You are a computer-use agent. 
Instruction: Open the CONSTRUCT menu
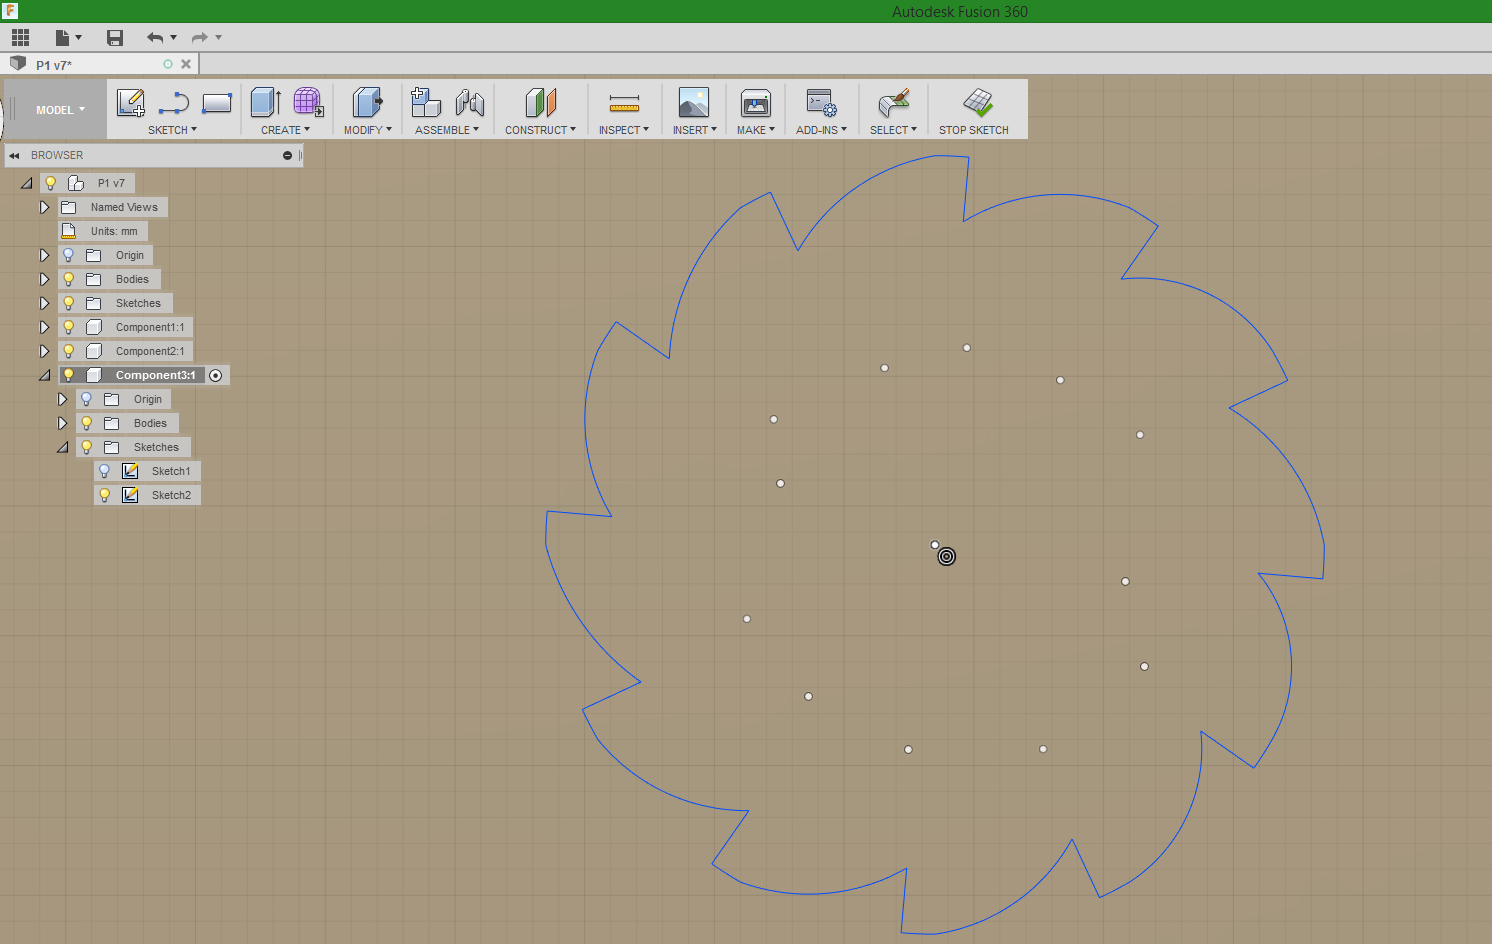point(540,130)
